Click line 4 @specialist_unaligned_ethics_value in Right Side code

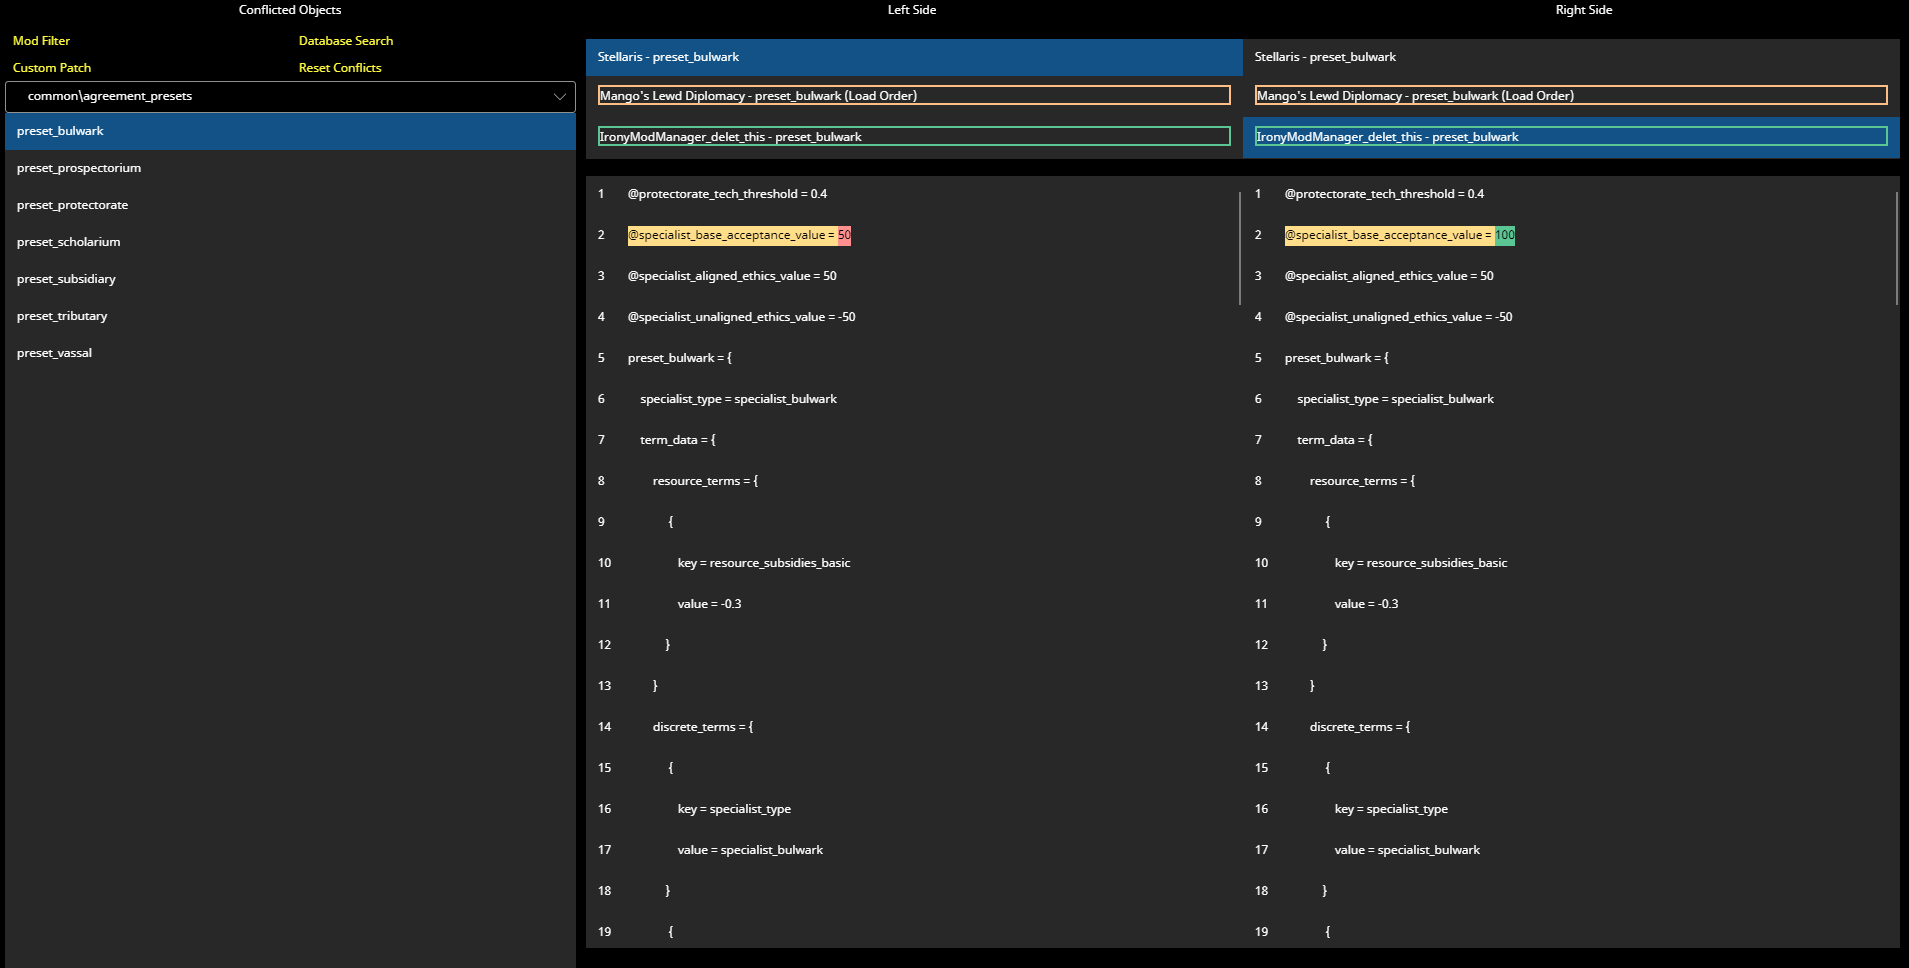1398,317
